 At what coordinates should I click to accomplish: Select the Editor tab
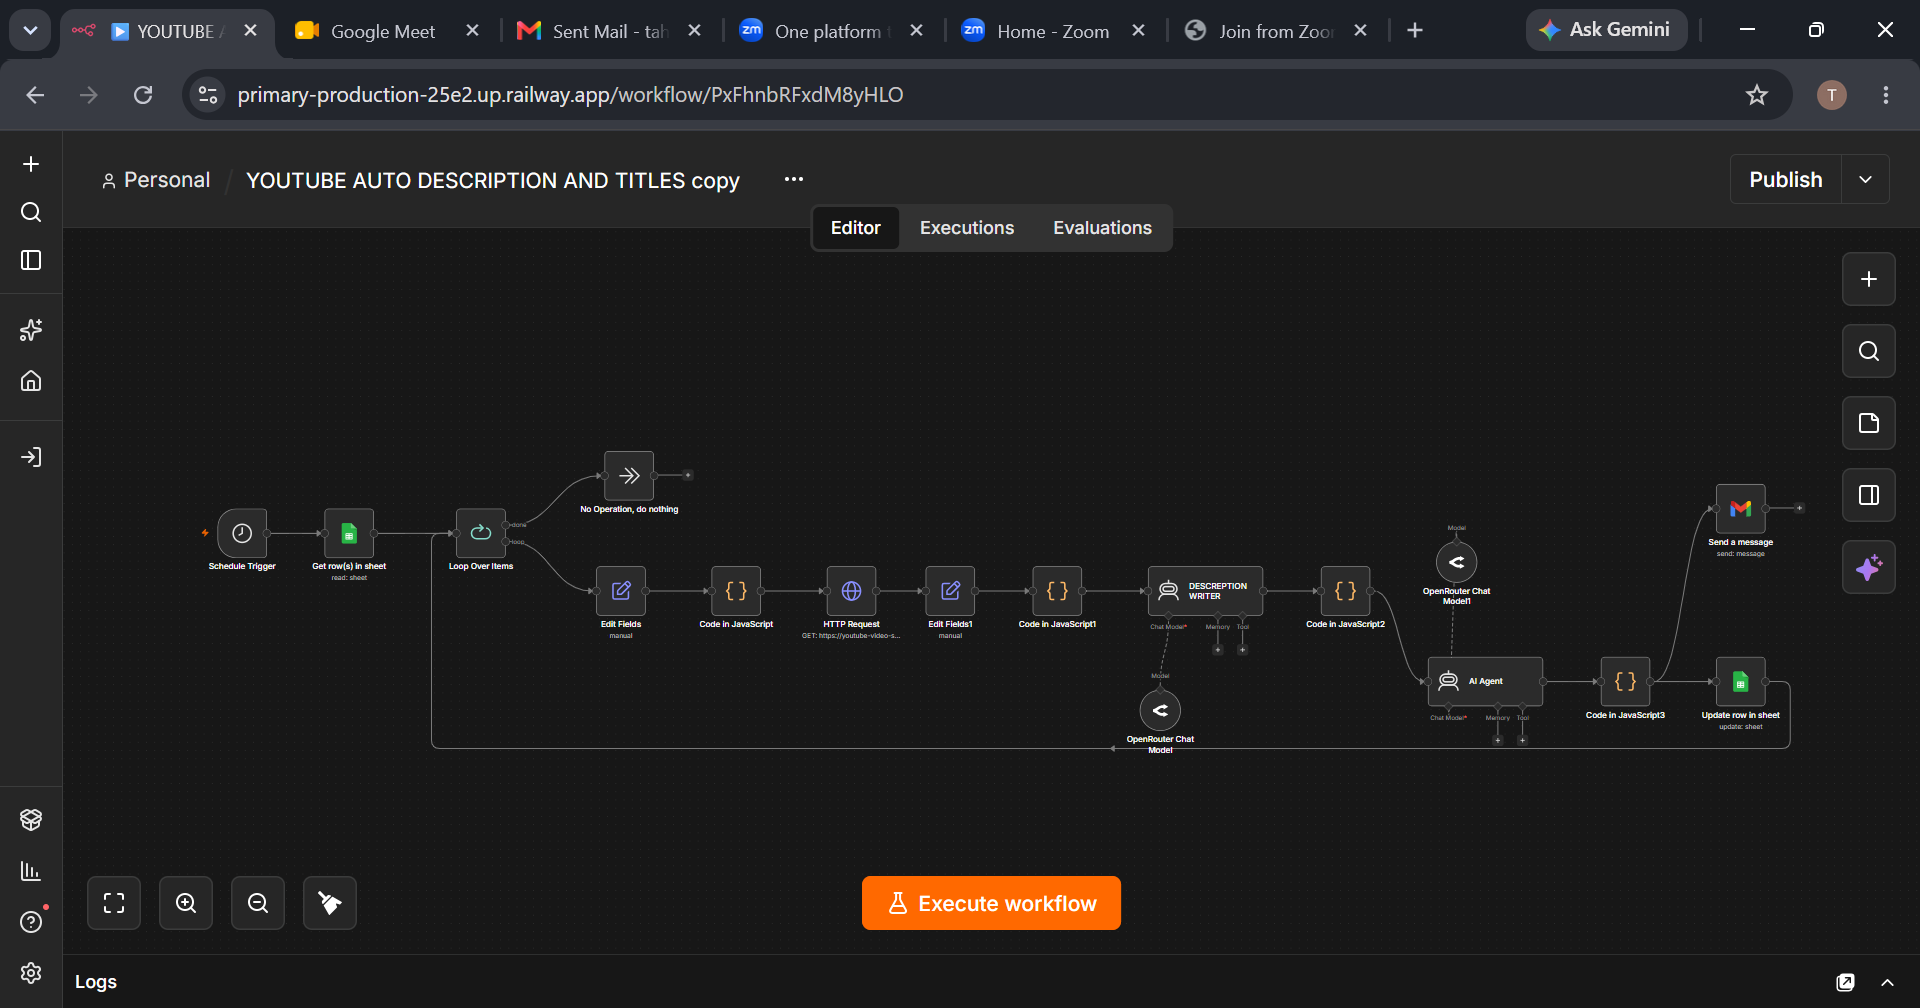pos(855,228)
